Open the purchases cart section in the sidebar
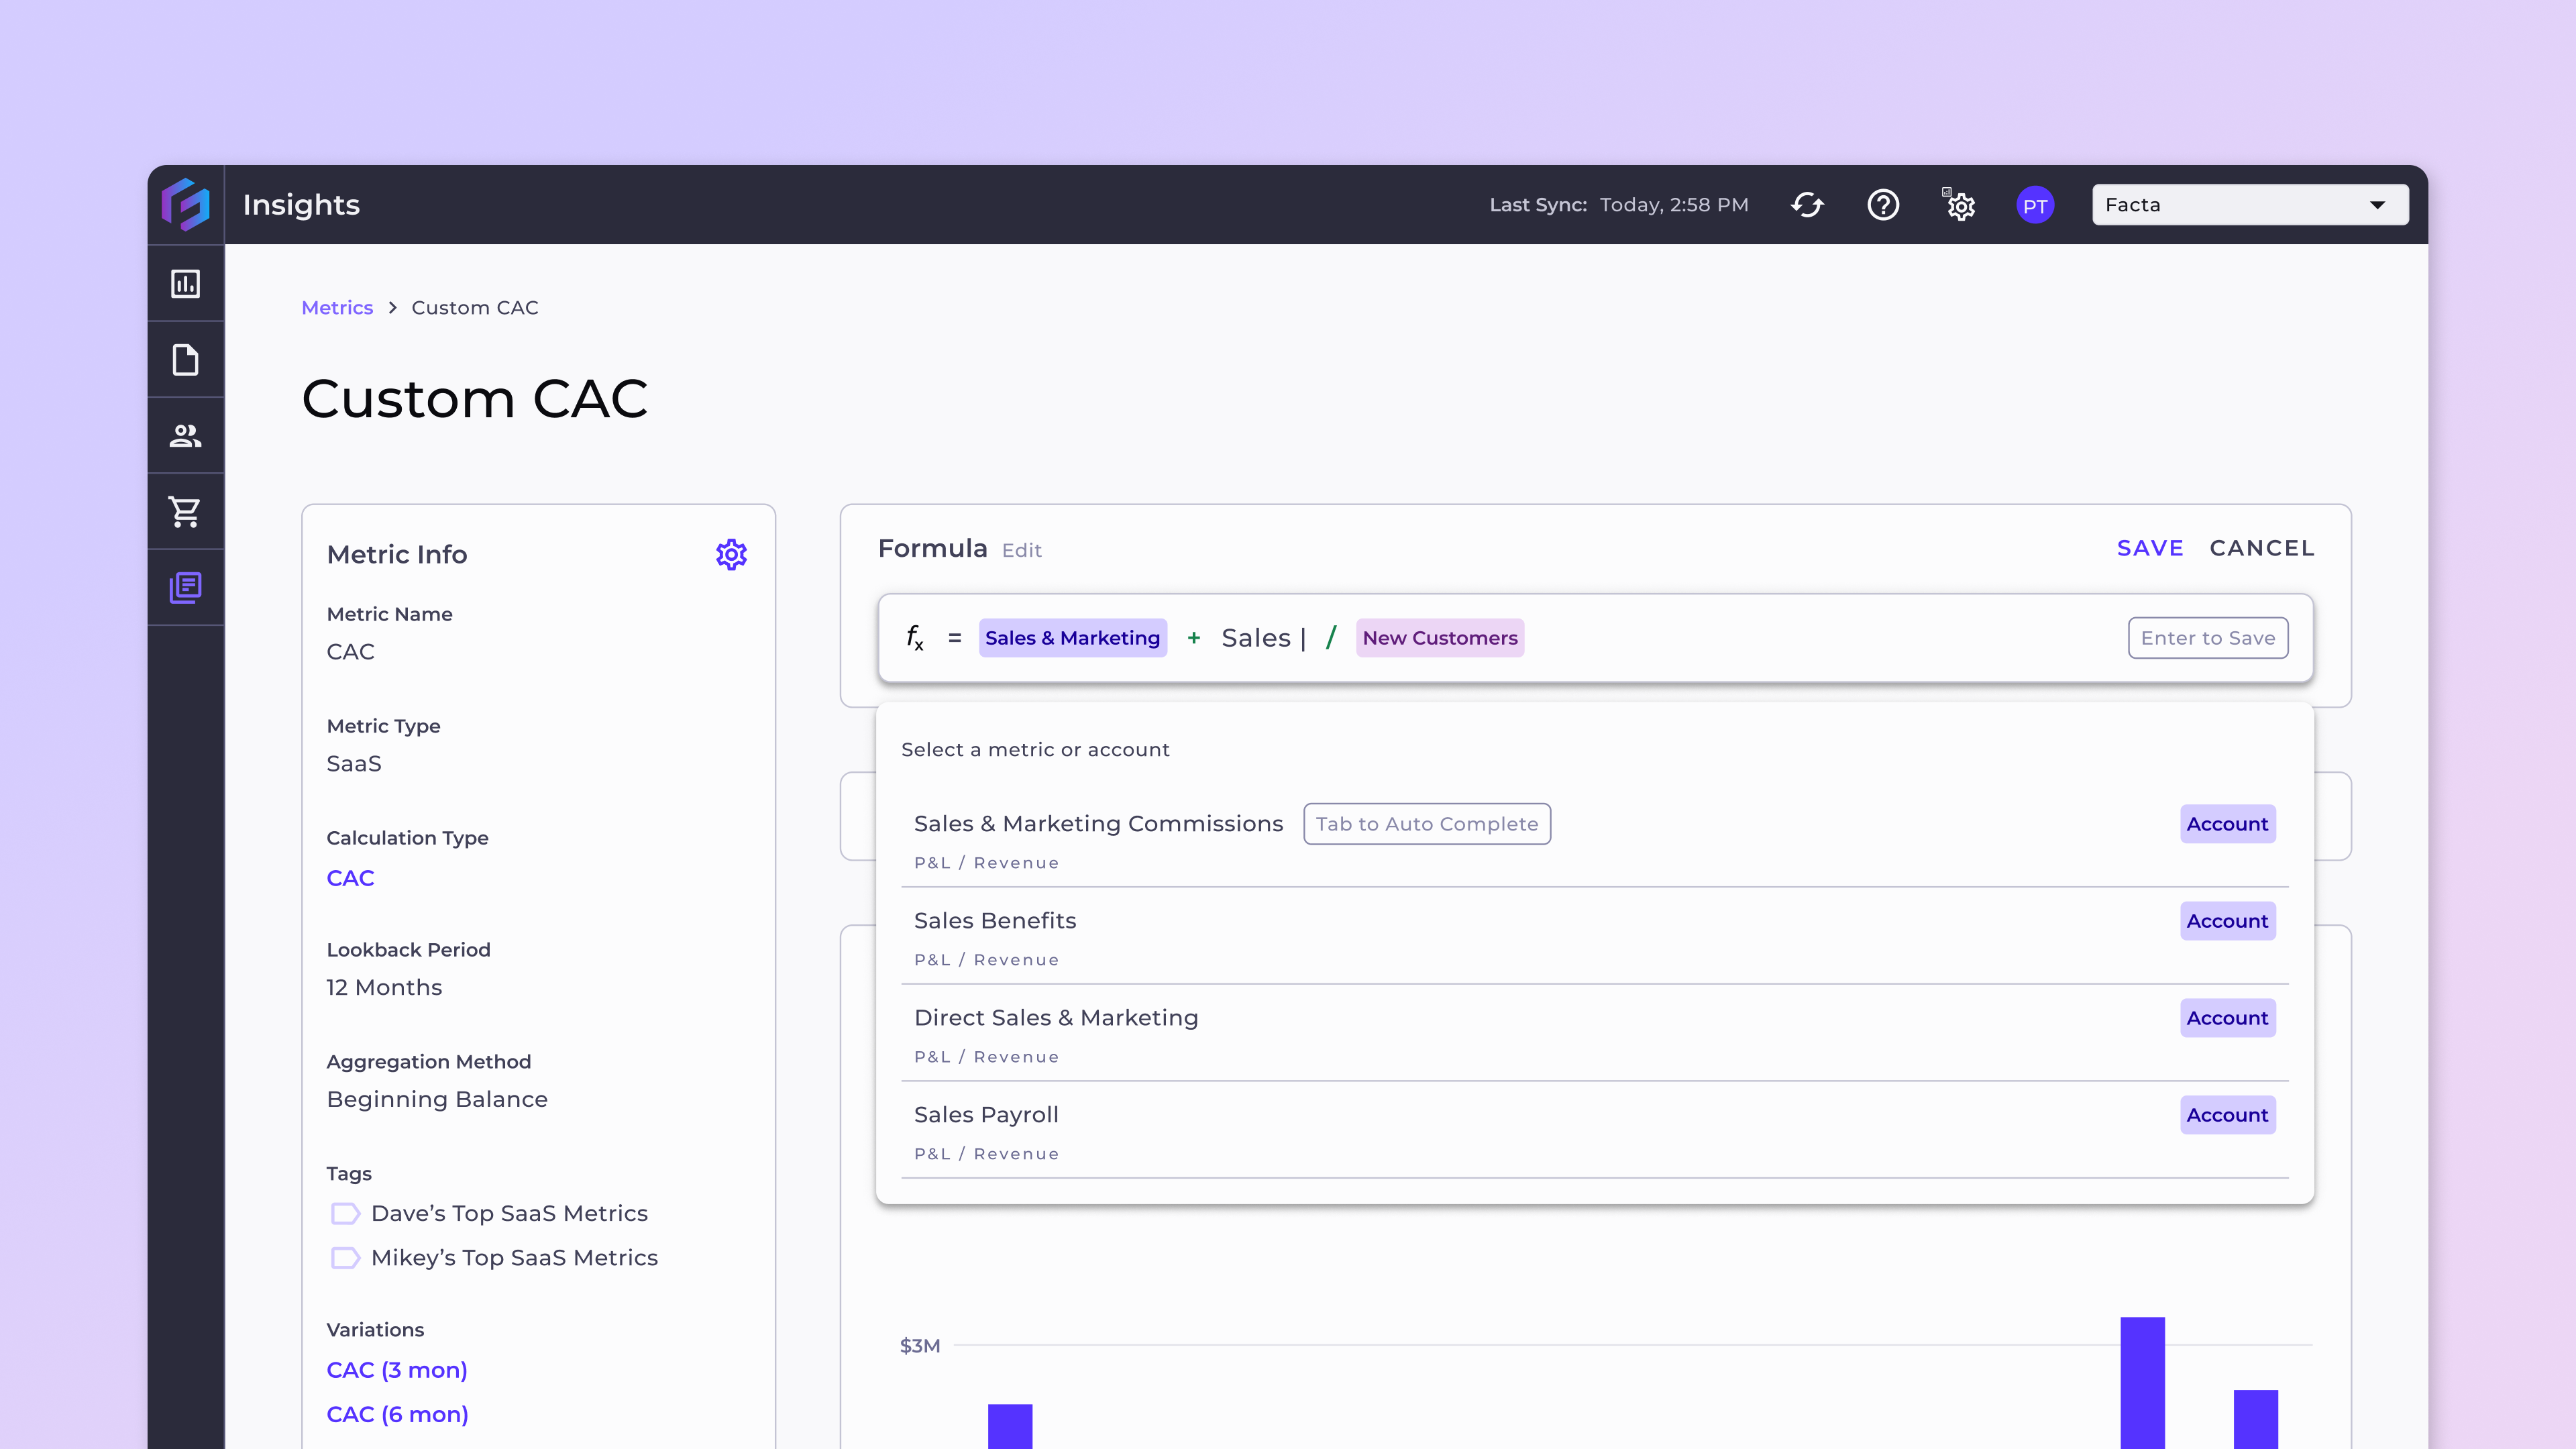Viewport: 2576px width, 1449px height. point(186,511)
